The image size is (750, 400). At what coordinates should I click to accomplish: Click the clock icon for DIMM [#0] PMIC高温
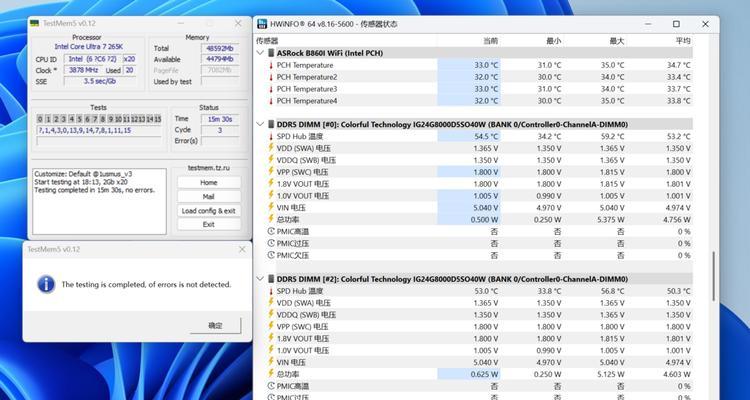click(271, 232)
